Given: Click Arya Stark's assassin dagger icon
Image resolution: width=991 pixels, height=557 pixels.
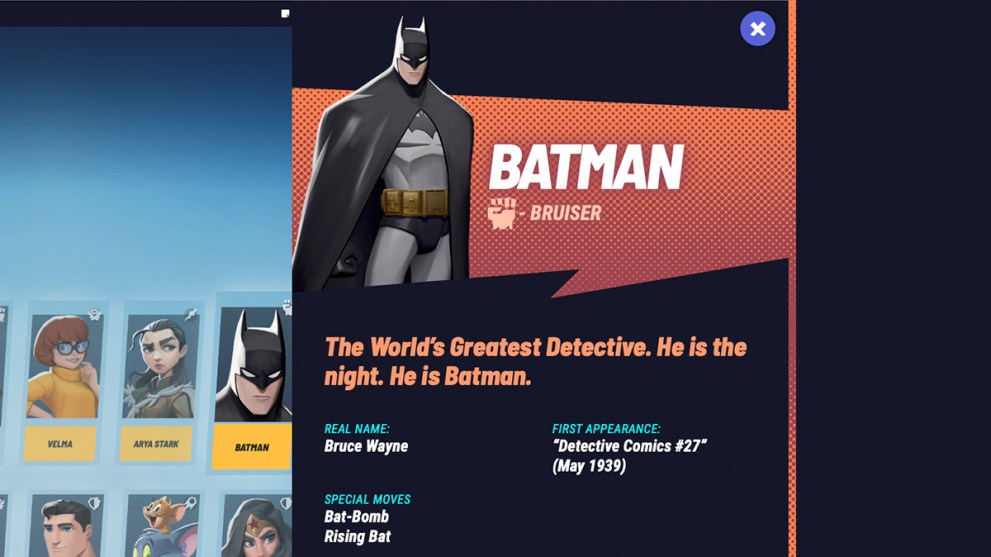Looking at the screenshot, I should point(191,314).
